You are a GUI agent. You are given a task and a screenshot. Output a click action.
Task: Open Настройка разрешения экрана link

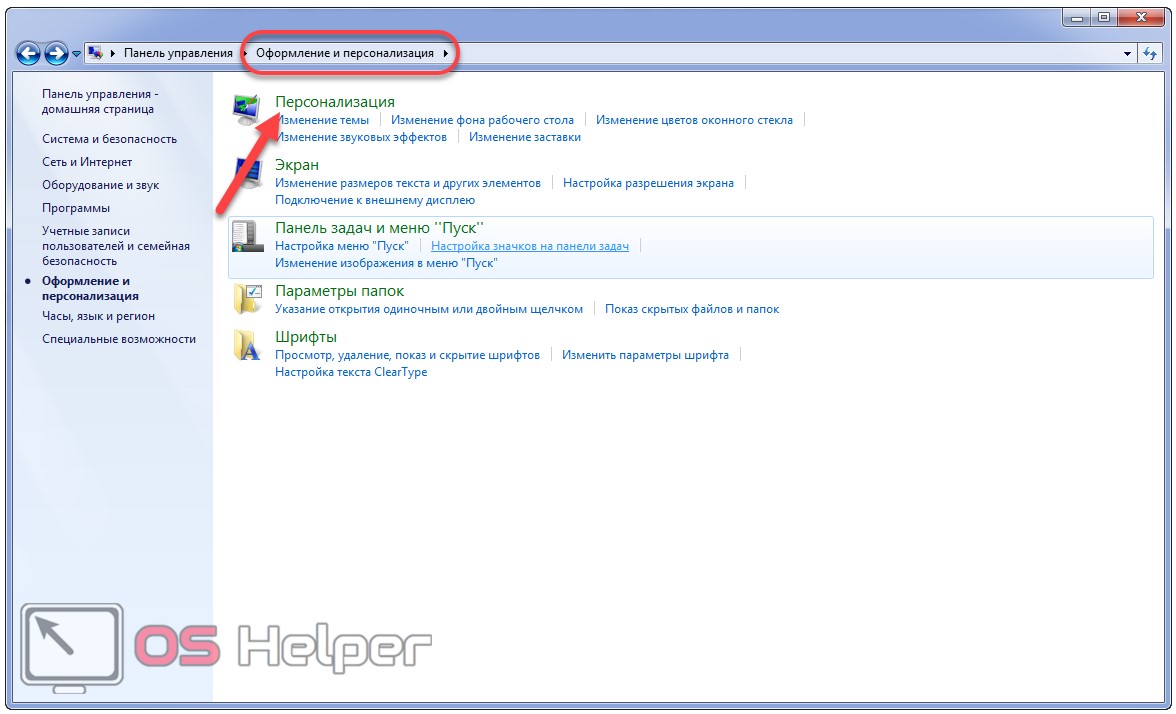pyautogui.click(x=648, y=183)
